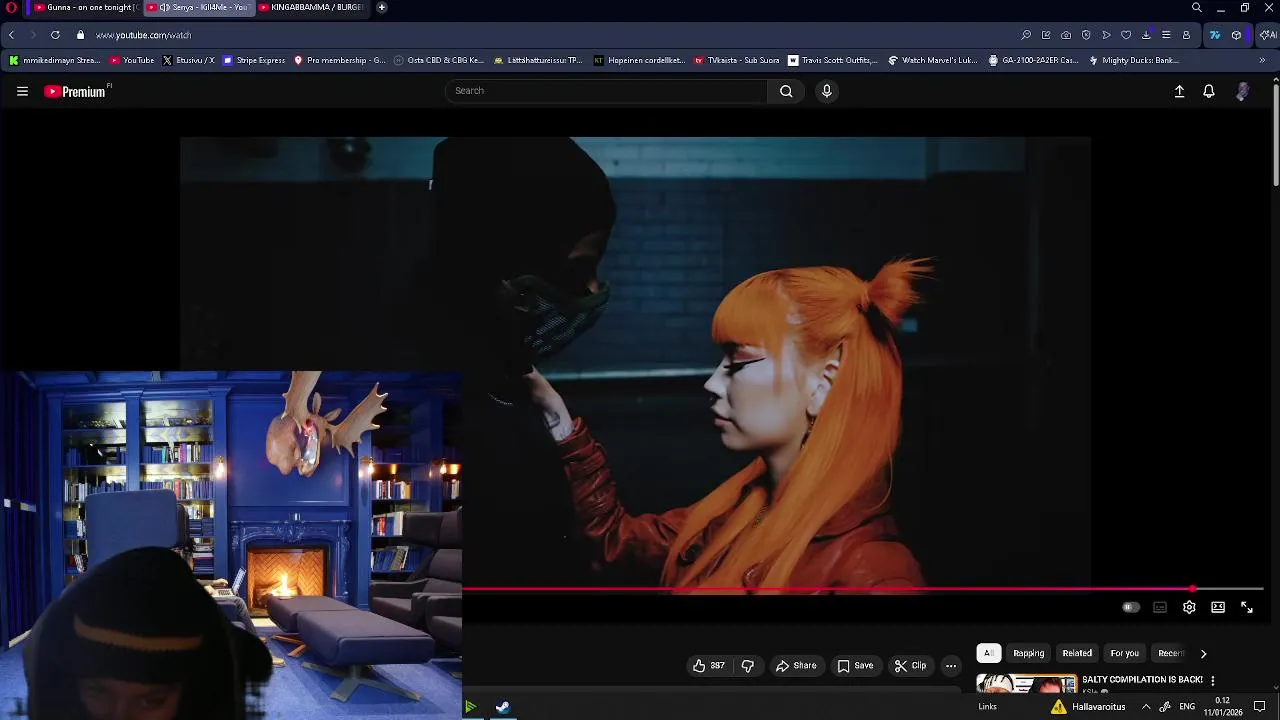Image resolution: width=1280 pixels, height=720 pixels.
Task: Switch to the KINGABBAMMA / BURGER tab
Action: click(x=312, y=7)
